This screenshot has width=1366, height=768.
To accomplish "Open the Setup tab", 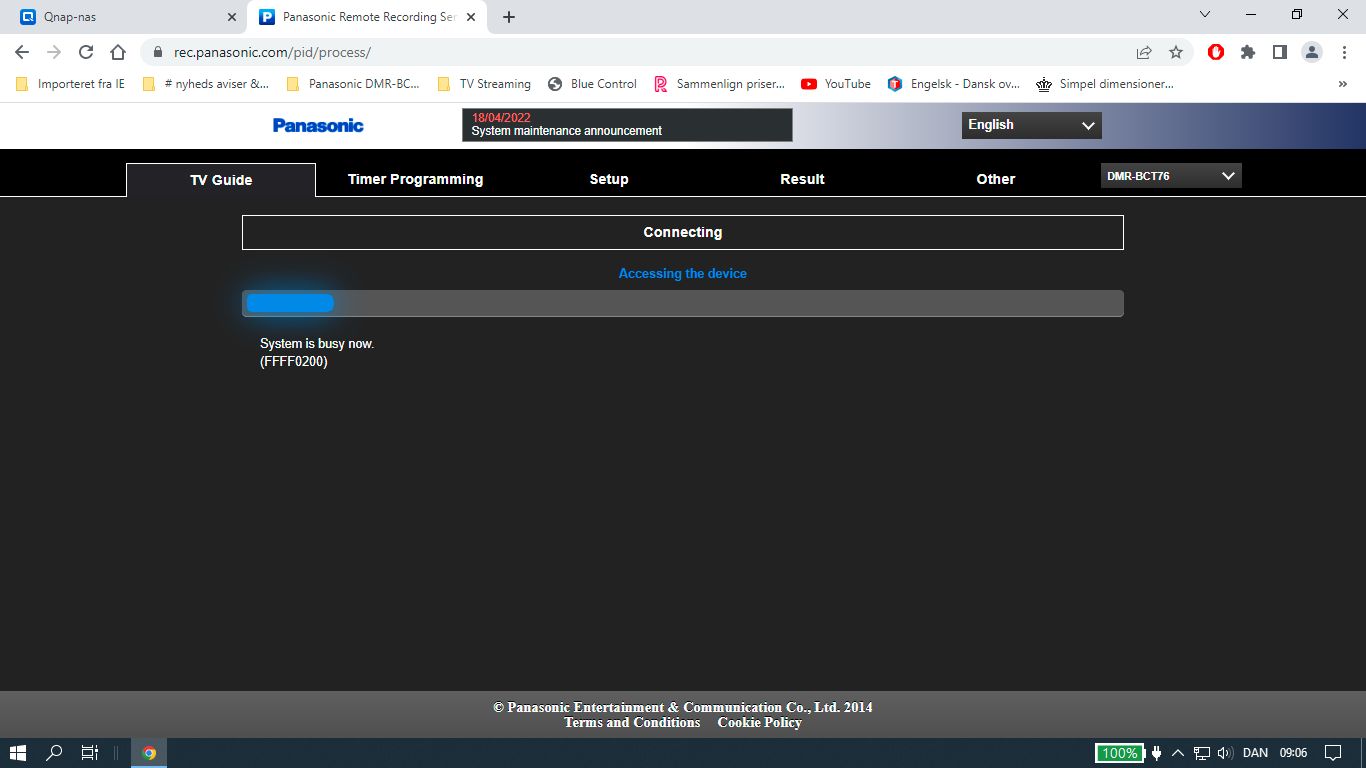I will pyautogui.click(x=609, y=179).
